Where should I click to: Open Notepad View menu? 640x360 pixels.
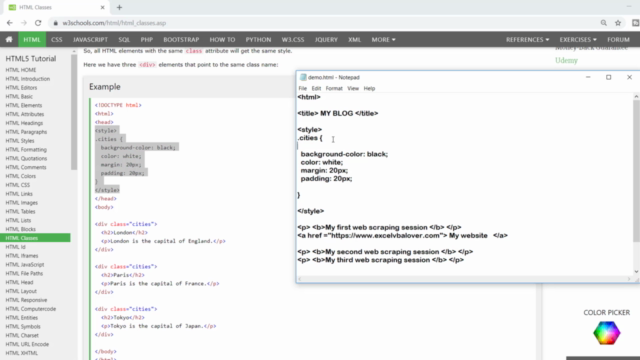[353, 88]
